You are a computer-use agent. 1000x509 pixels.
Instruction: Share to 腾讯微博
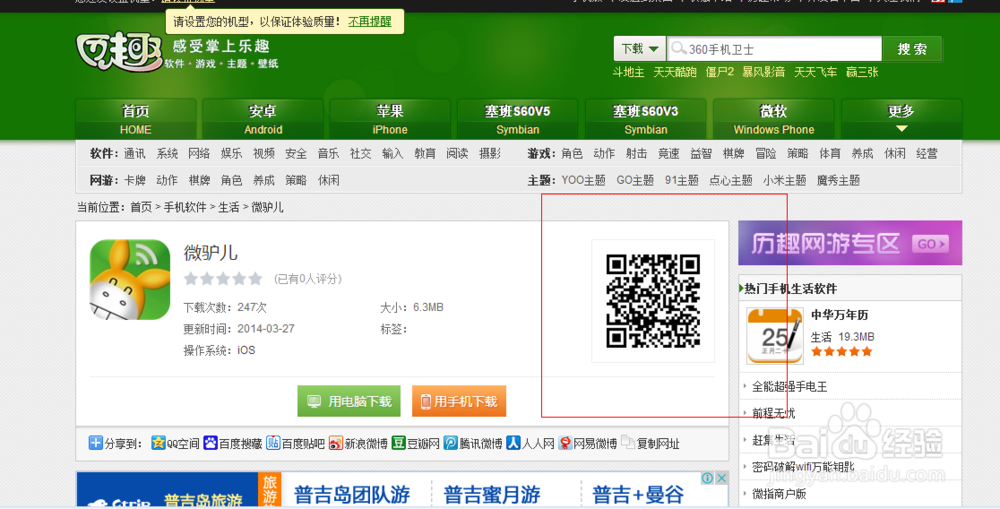(473, 443)
